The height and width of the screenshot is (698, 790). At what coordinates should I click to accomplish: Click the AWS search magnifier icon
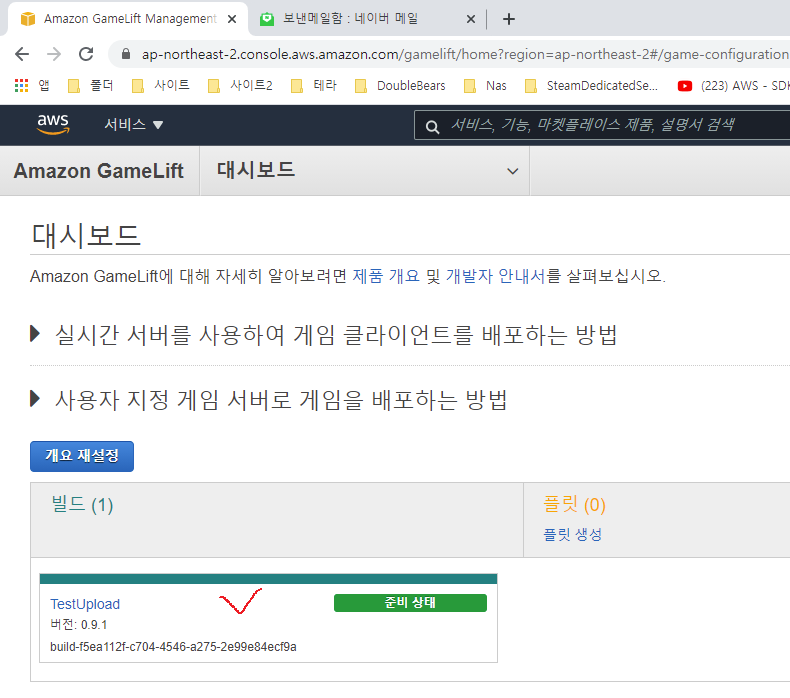pos(432,126)
